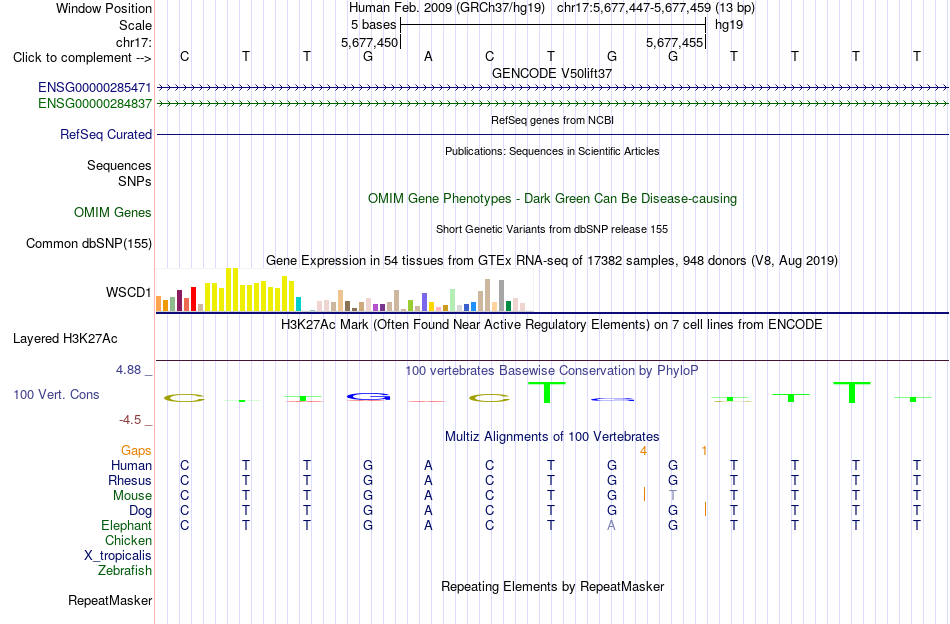
Task: Click the RepeatMasker track label
Action: pos(110,600)
